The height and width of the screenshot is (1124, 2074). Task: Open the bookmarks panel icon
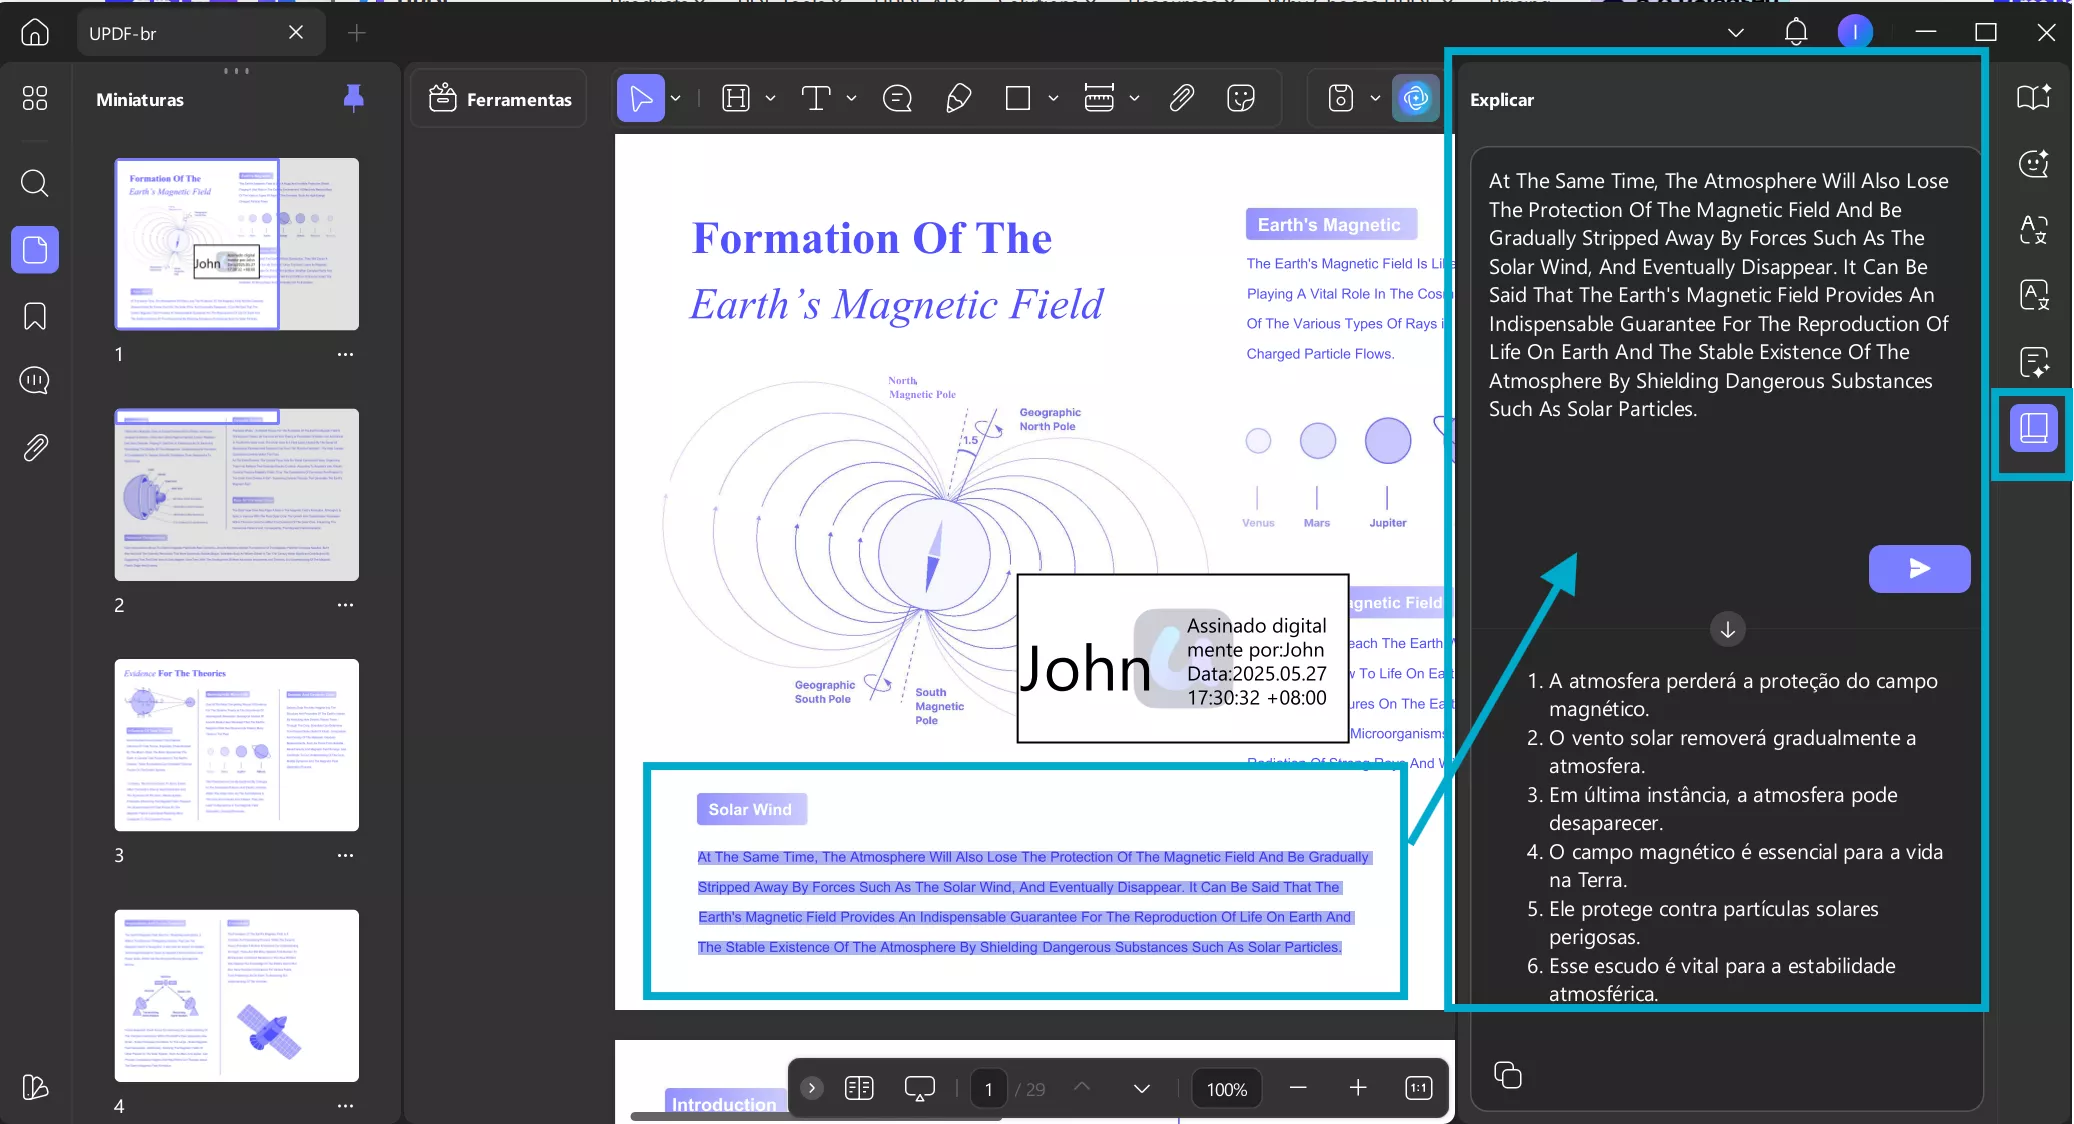point(35,316)
